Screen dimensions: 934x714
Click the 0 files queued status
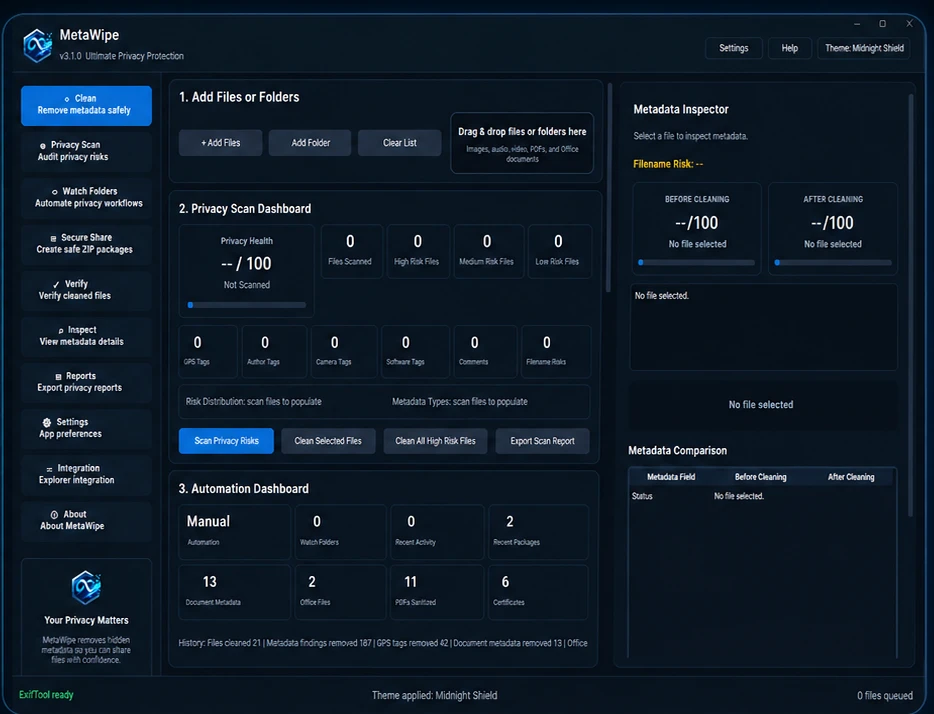click(x=885, y=696)
